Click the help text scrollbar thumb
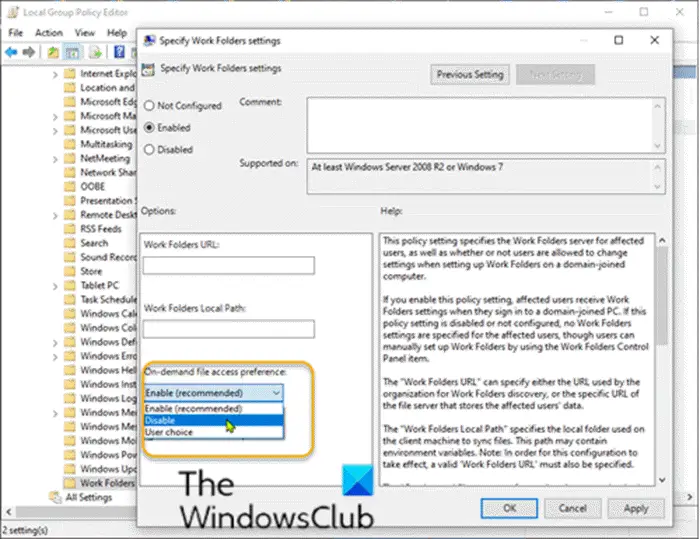This screenshot has height=539, width=700. pos(662,296)
